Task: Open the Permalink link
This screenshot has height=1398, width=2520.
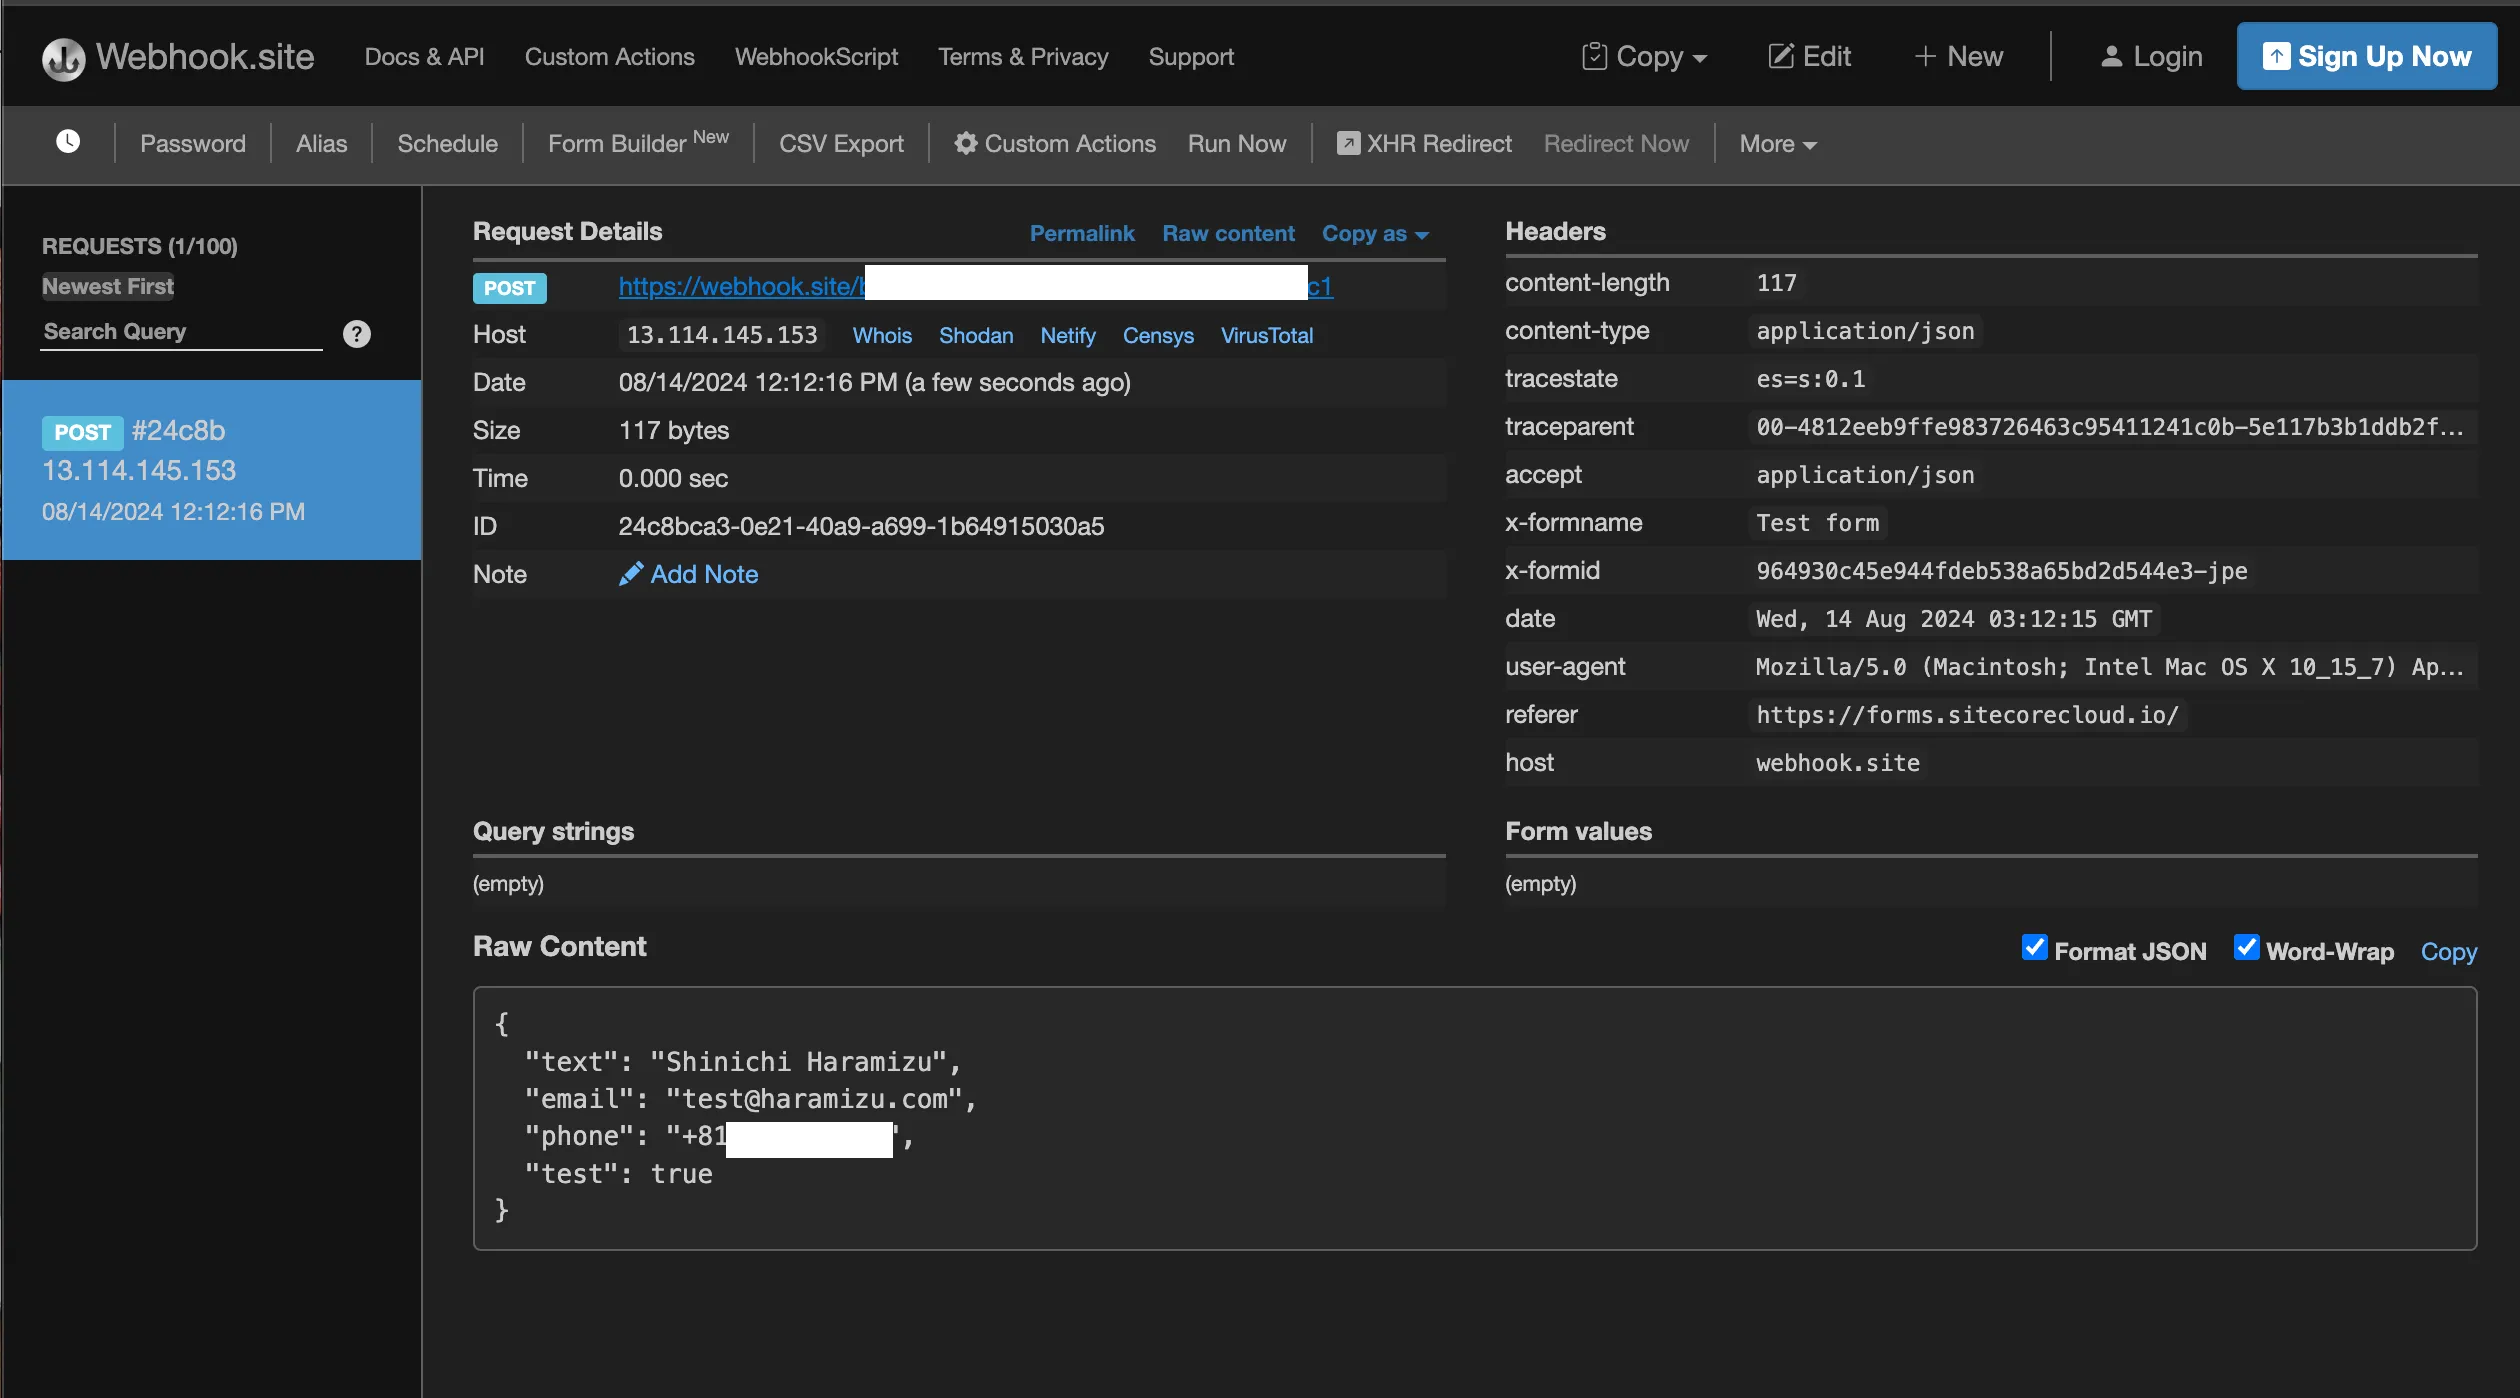Action: pyautogui.click(x=1082, y=233)
